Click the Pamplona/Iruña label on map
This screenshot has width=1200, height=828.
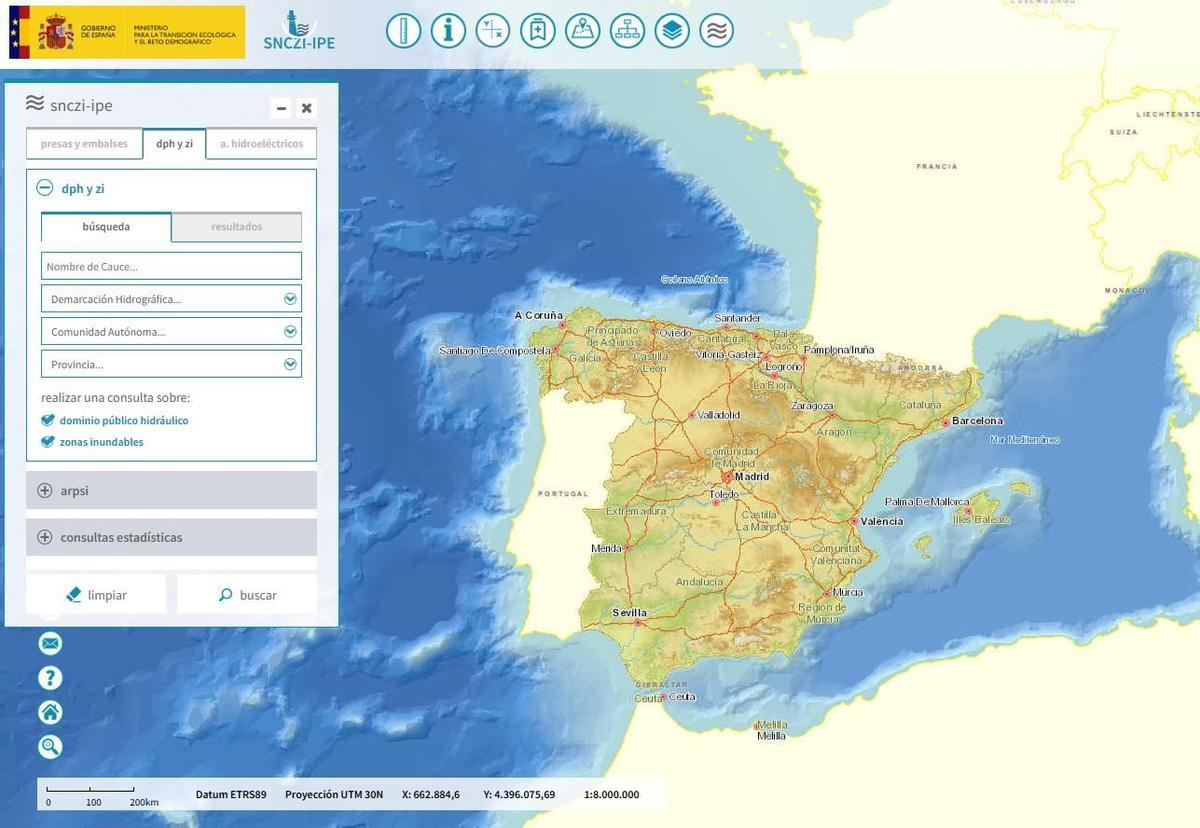[839, 350]
